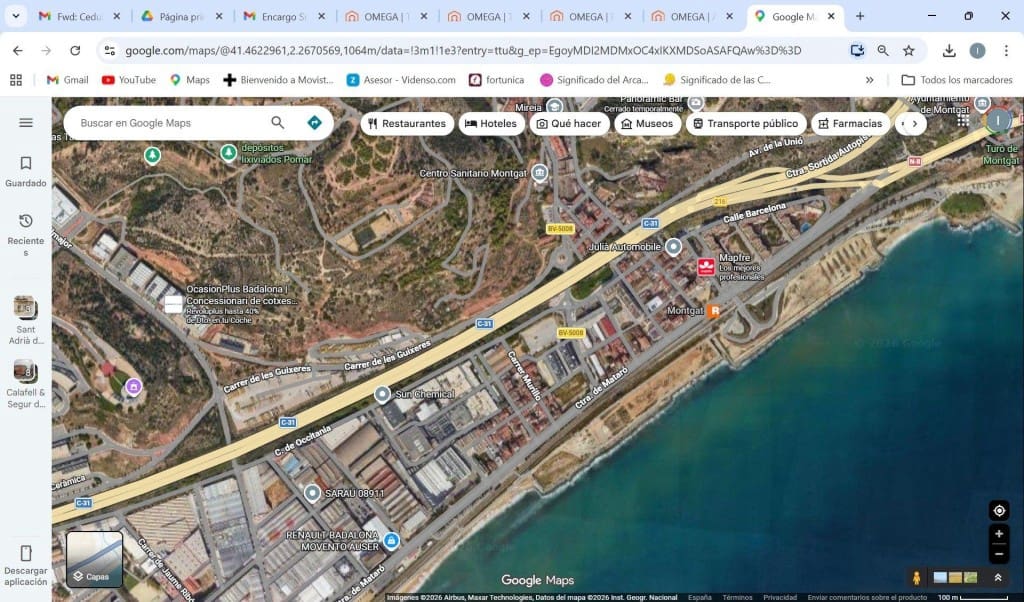Switch to the first OMEGA browser tab
Screen dimensions: 1024x602
pos(383,16)
